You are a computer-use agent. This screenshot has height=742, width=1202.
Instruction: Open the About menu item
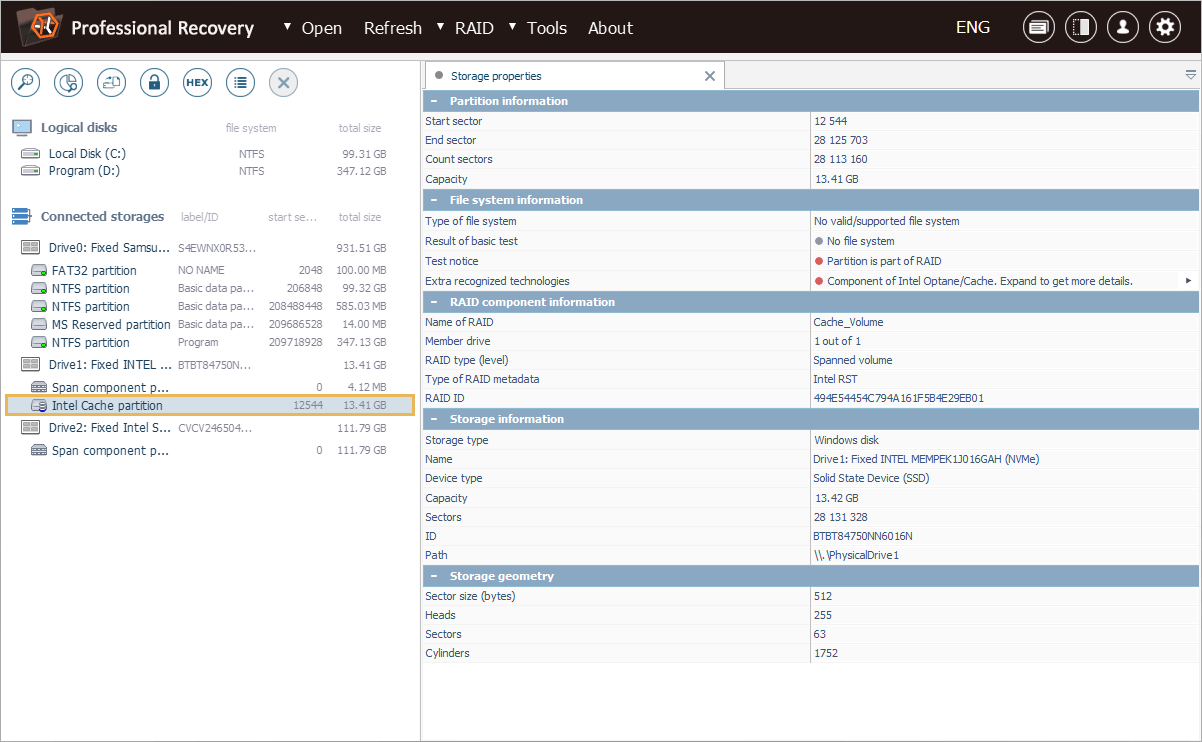click(610, 28)
